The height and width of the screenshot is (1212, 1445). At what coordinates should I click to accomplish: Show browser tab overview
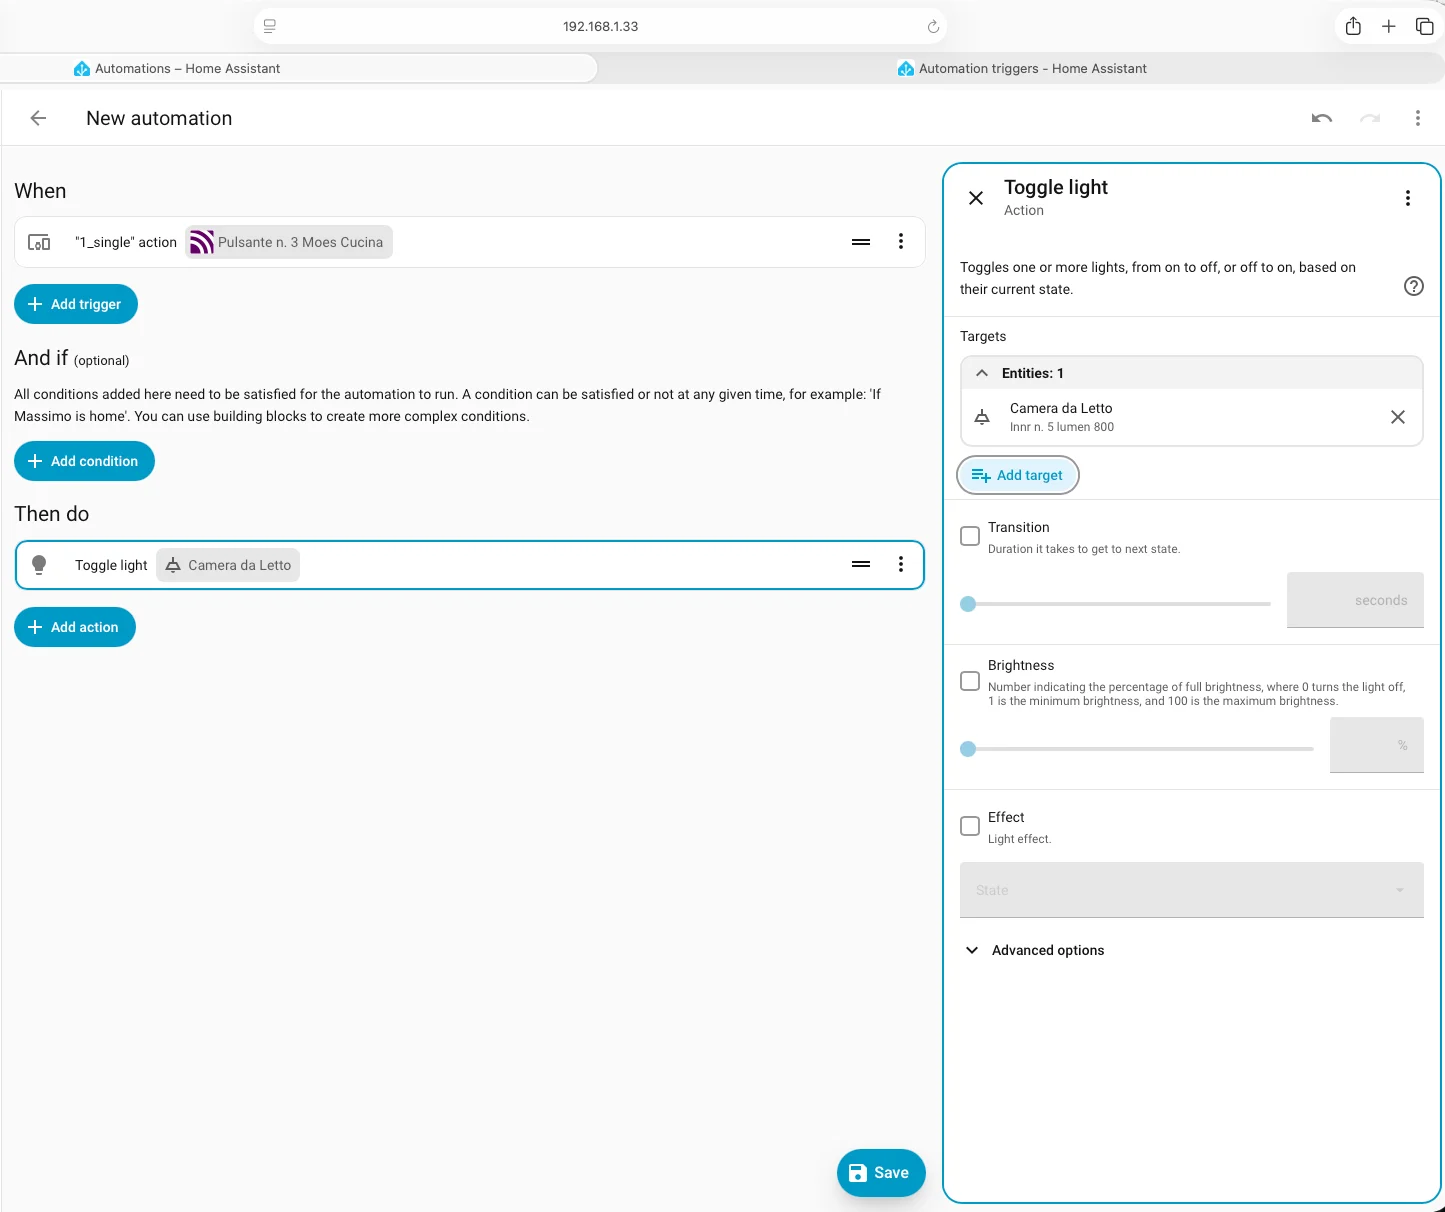click(x=1424, y=26)
